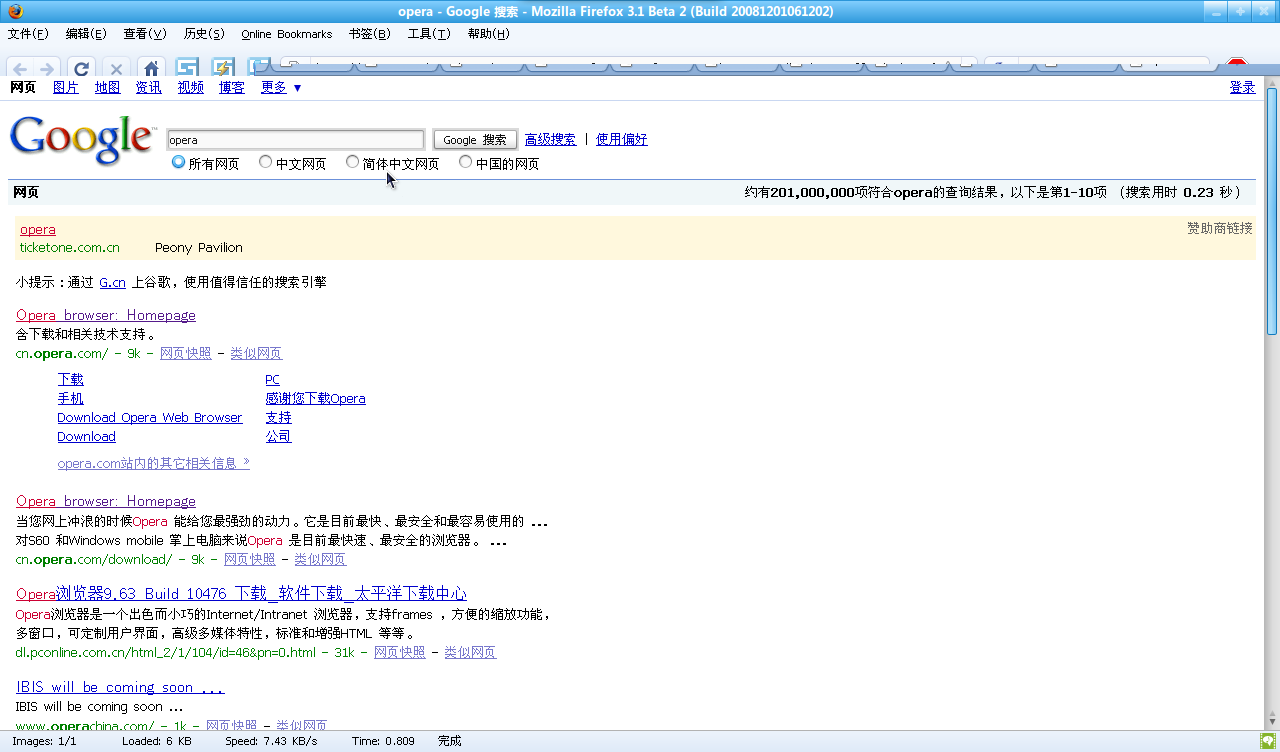Switch to 资讯 search
1280x752 pixels.
pos(149,88)
